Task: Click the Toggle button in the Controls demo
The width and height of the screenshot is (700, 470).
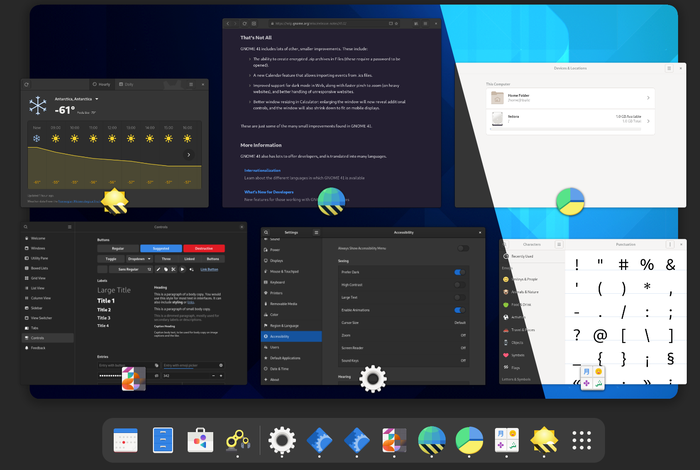Action: click(111, 259)
